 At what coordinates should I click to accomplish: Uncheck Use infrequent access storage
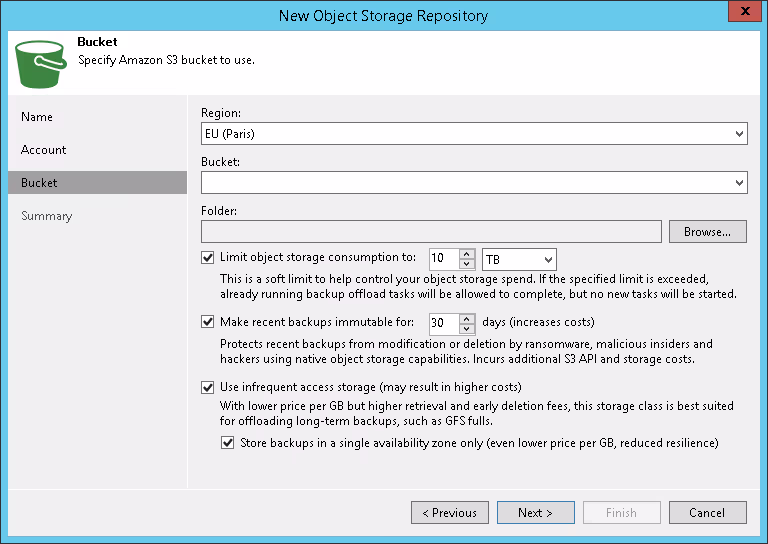[208, 387]
